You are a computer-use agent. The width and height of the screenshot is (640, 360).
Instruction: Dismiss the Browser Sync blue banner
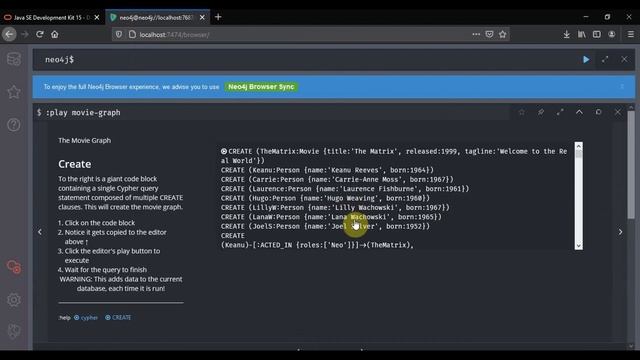(622, 87)
